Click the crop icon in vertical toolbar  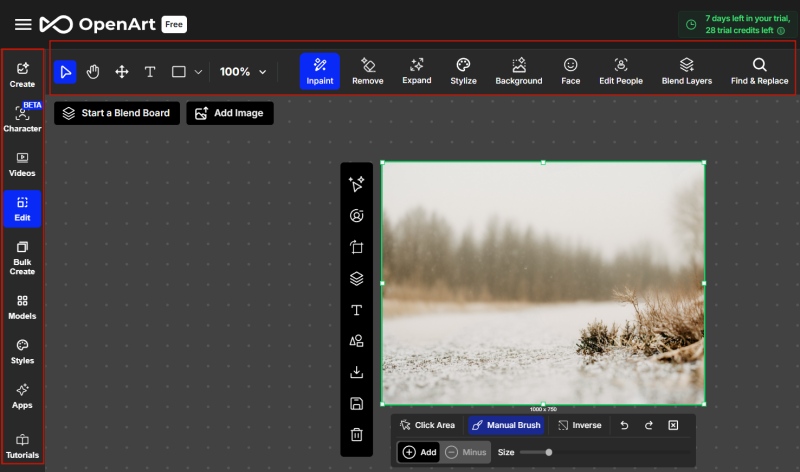356,247
